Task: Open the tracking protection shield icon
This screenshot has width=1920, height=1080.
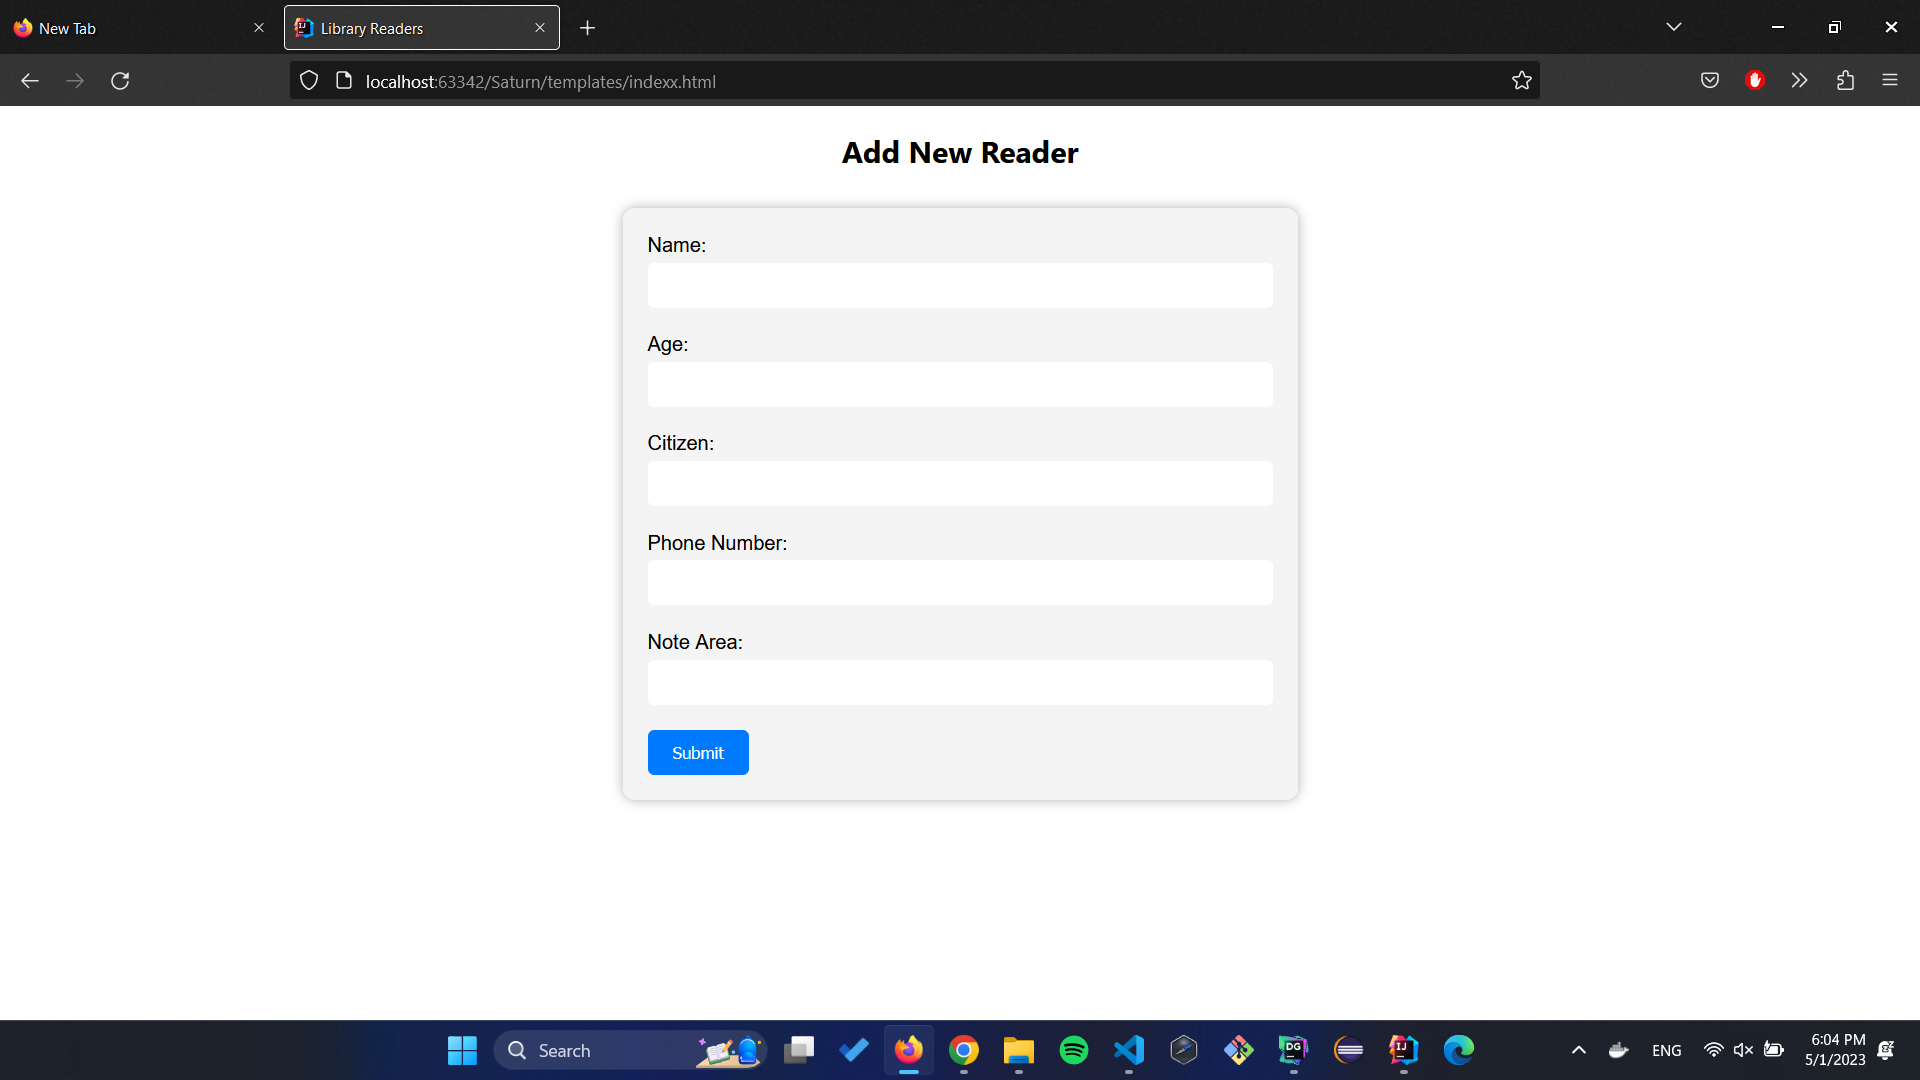Action: (308, 80)
